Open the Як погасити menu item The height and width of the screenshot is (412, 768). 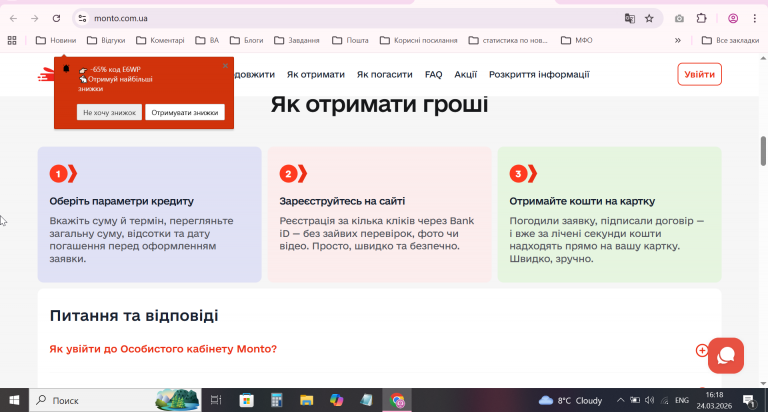[384, 74]
